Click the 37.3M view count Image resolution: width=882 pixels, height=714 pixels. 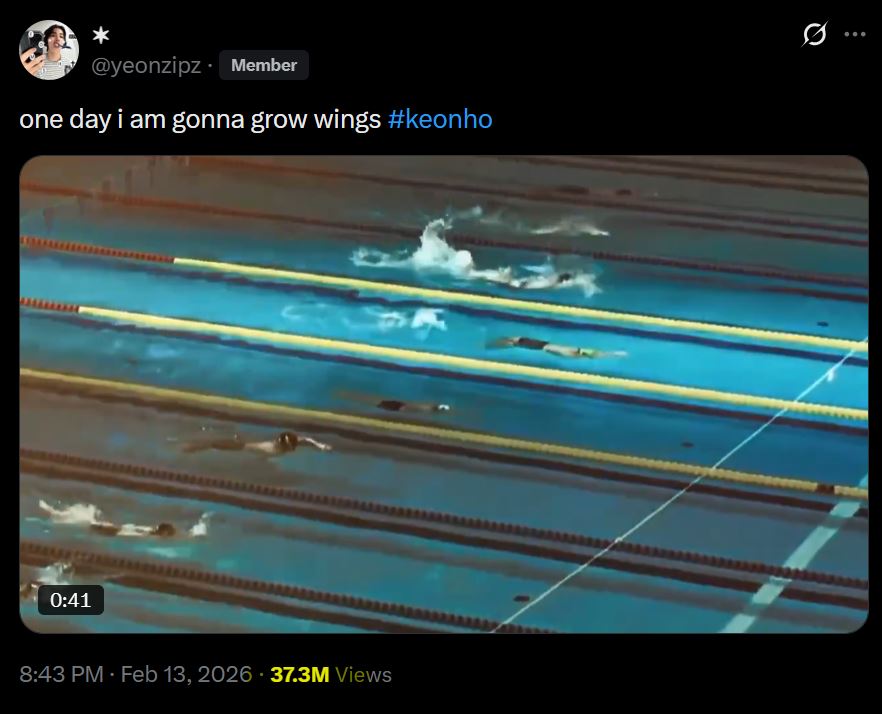point(299,674)
